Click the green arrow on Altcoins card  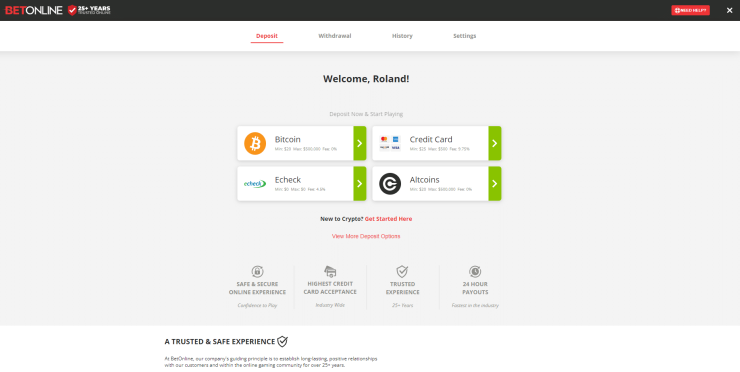point(495,184)
